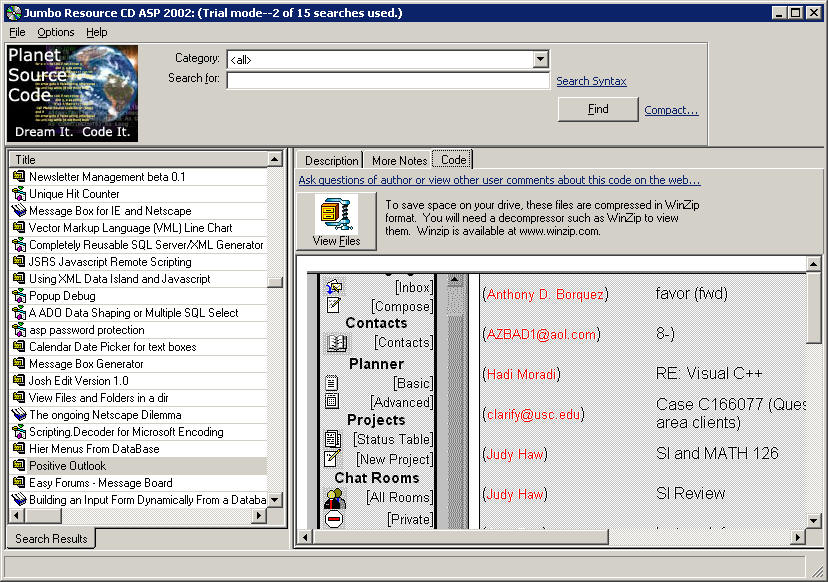Select the Positive Outlook title text
Image resolution: width=828 pixels, height=582 pixels.
(x=68, y=466)
